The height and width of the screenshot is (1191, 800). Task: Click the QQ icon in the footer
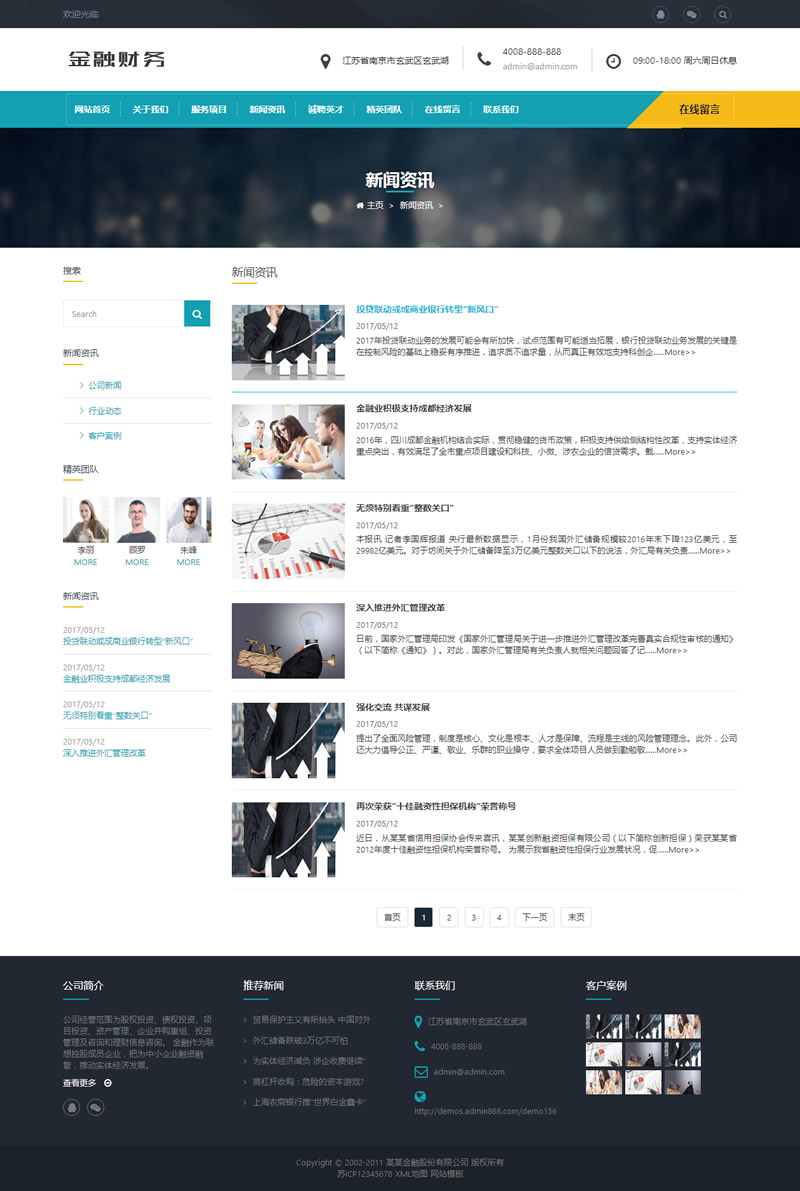click(70, 1108)
